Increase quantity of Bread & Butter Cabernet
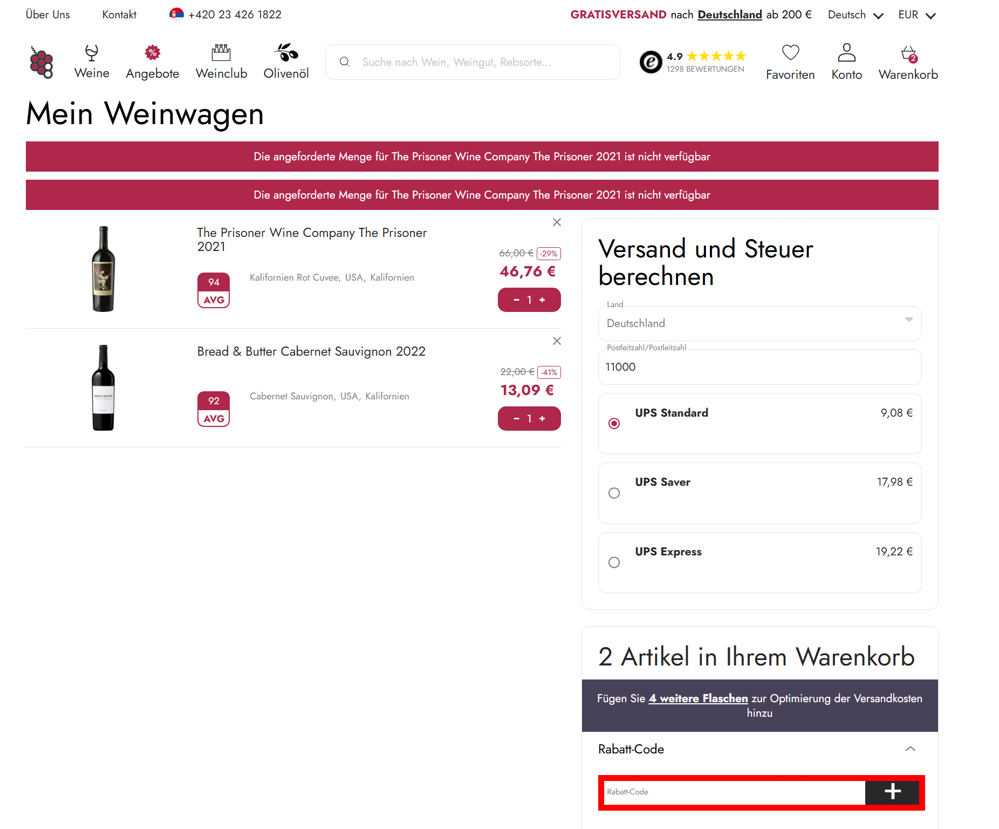999x829 pixels. 542,419
